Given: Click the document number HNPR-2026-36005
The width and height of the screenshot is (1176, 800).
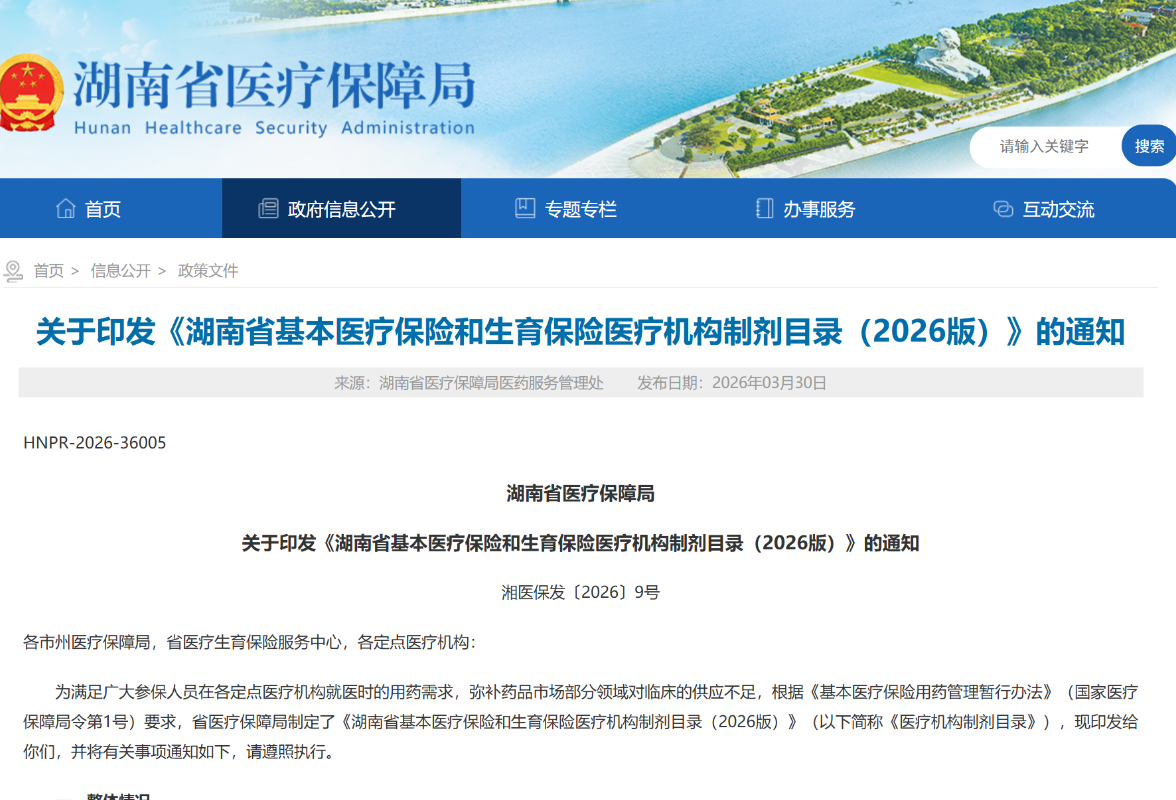Looking at the screenshot, I should pos(95,443).
